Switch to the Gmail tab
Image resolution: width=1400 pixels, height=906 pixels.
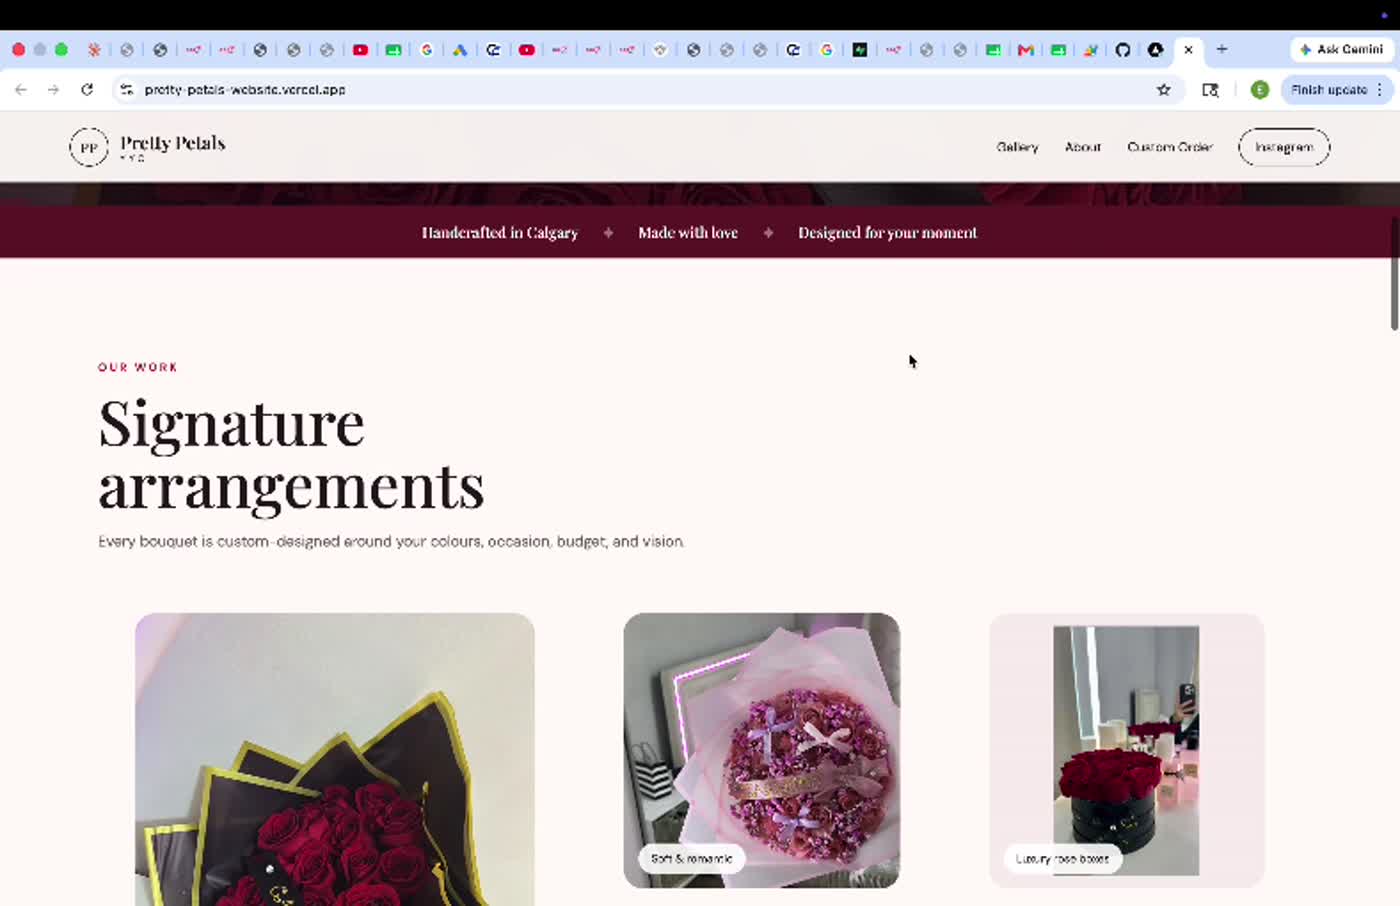point(1025,49)
